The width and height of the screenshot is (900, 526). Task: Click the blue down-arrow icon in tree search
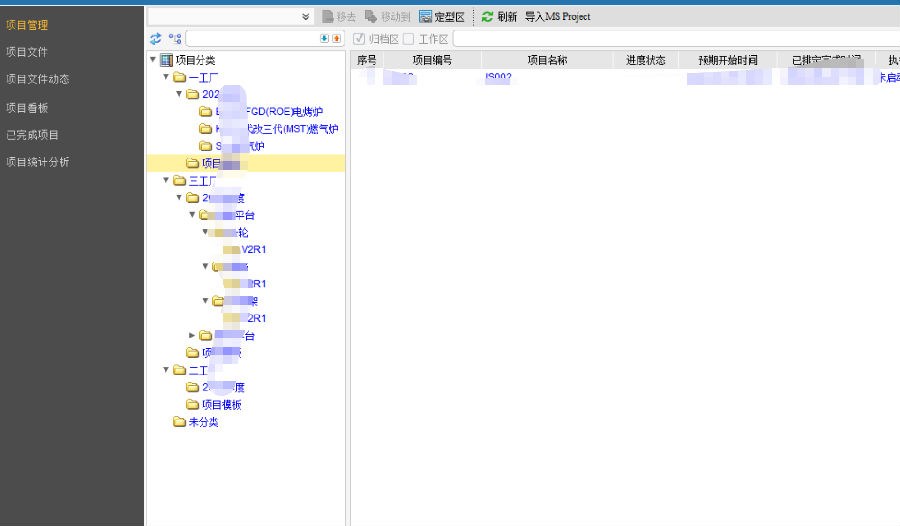point(324,38)
